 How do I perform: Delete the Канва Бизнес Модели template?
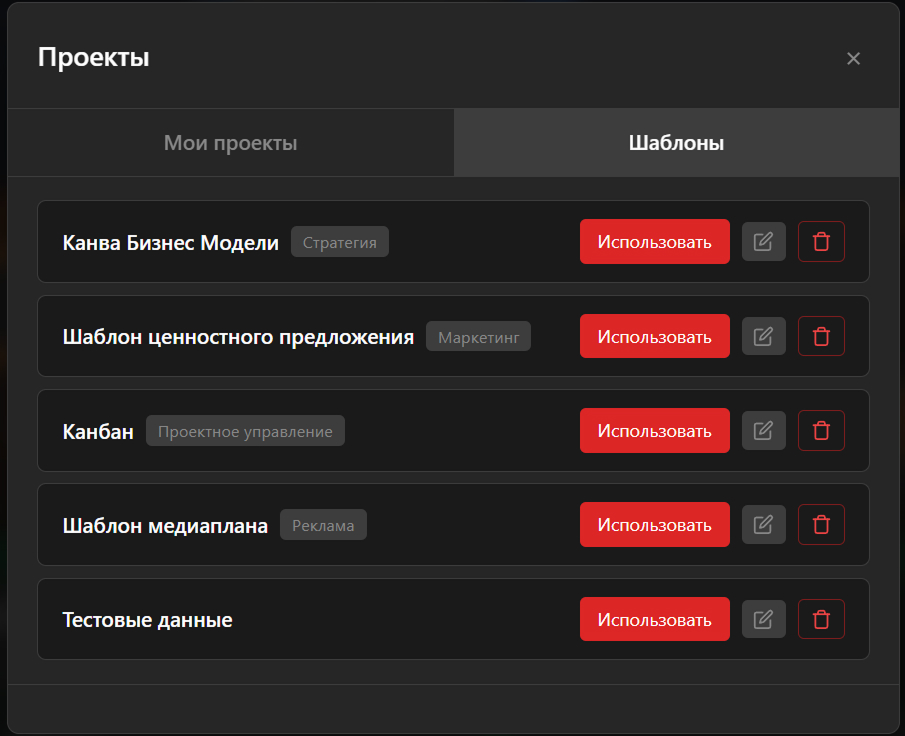(x=821, y=241)
